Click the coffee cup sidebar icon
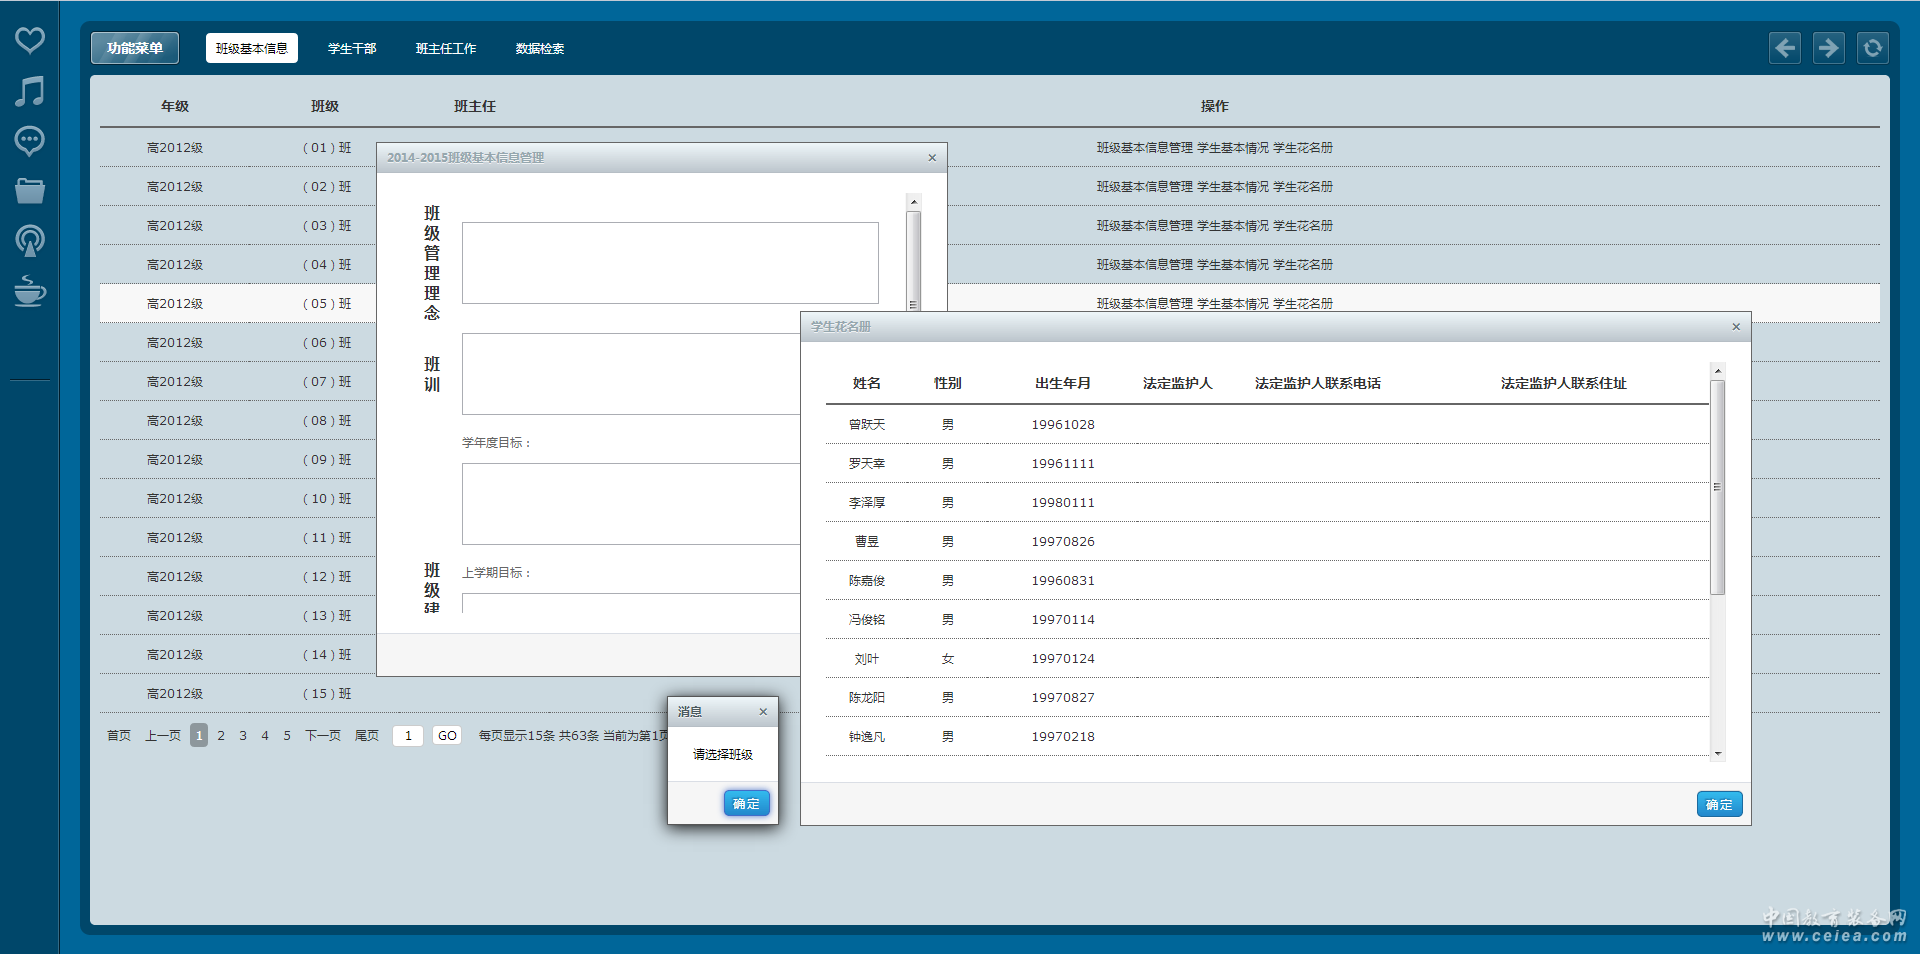Screen dimensions: 1920x954 coord(30,291)
